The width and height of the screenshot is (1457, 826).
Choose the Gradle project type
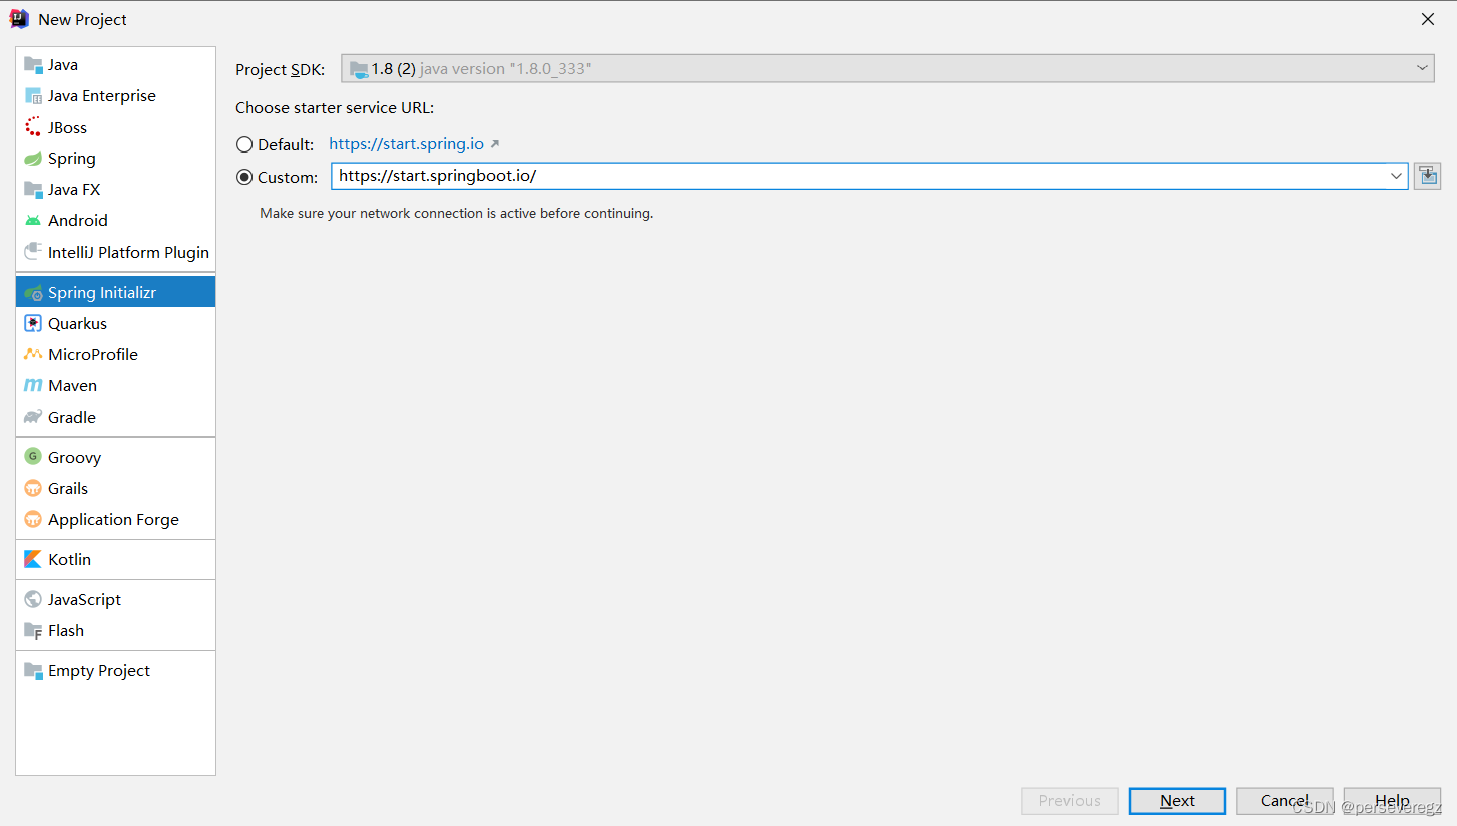70,417
